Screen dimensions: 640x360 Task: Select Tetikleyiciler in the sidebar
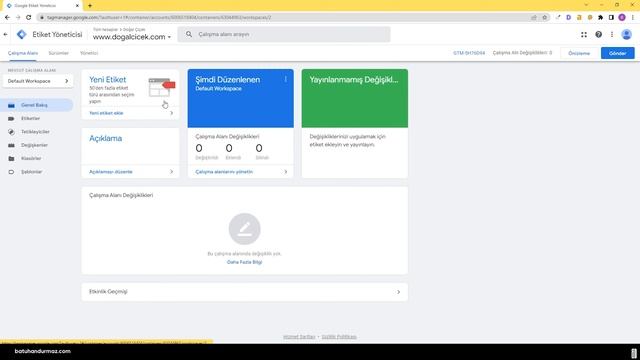tap(37, 132)
